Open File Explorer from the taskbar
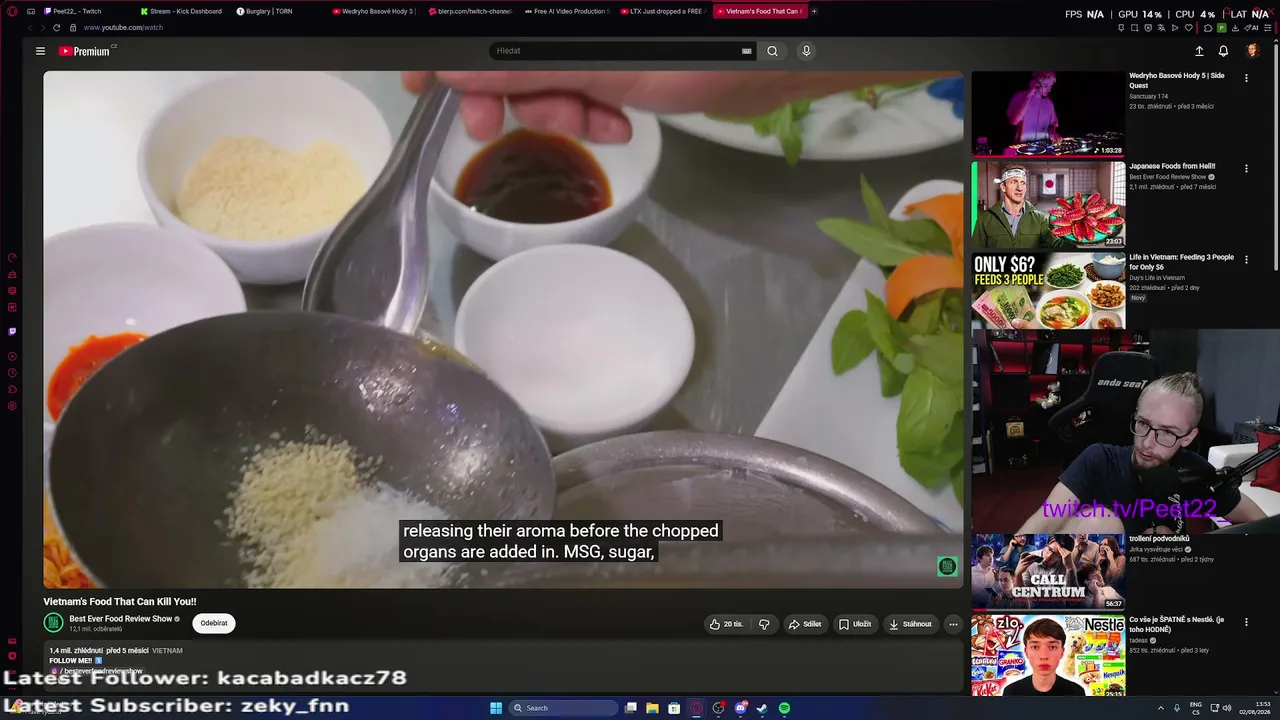The width and height of the screenshot is (1280, 720). coord(652,708)
